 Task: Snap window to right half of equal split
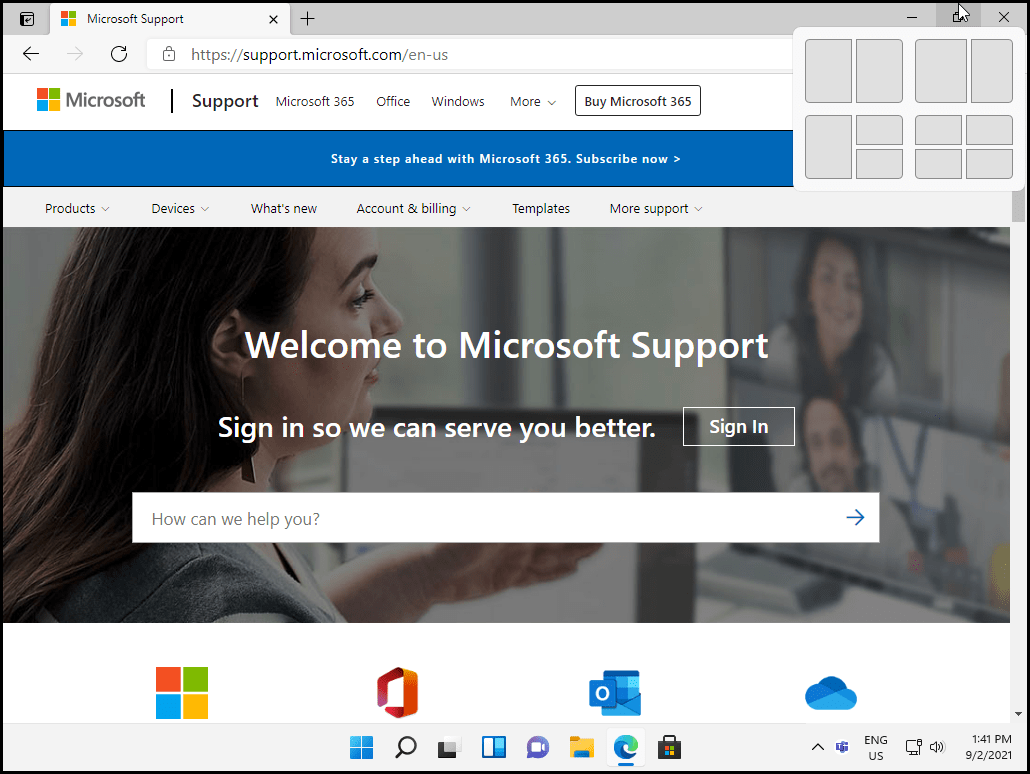(880, 71)
